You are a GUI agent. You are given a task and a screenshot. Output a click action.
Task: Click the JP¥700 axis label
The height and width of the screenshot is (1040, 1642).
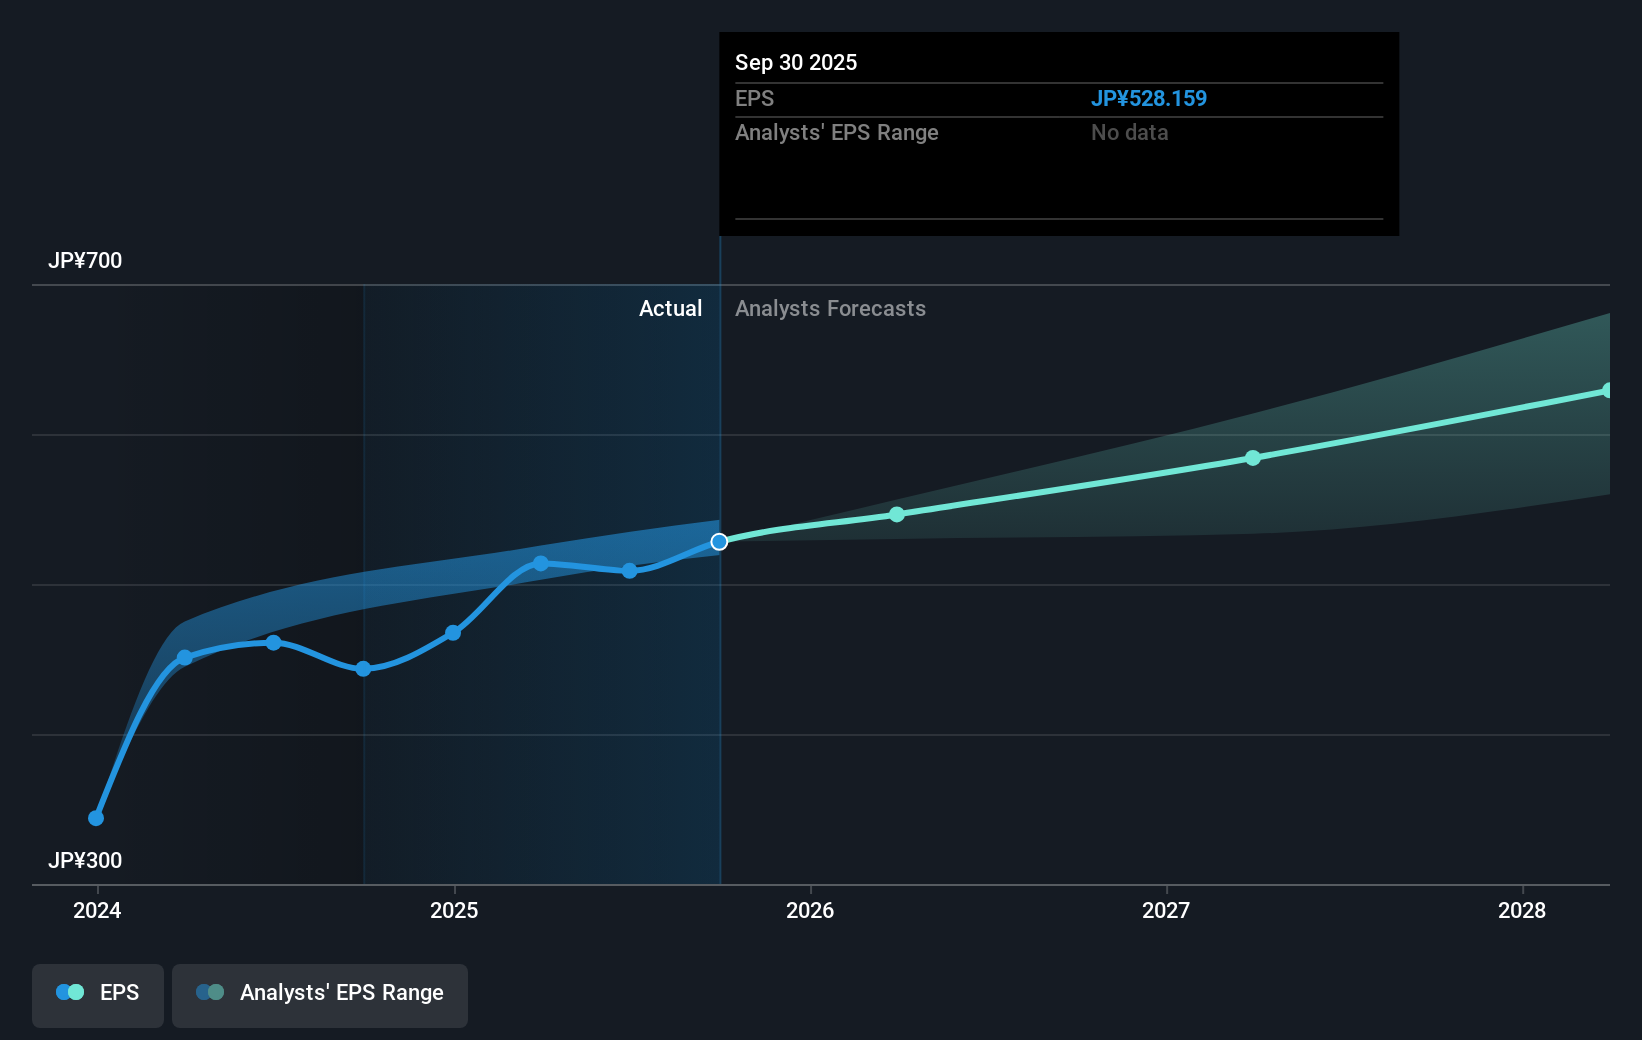(85, 260)
